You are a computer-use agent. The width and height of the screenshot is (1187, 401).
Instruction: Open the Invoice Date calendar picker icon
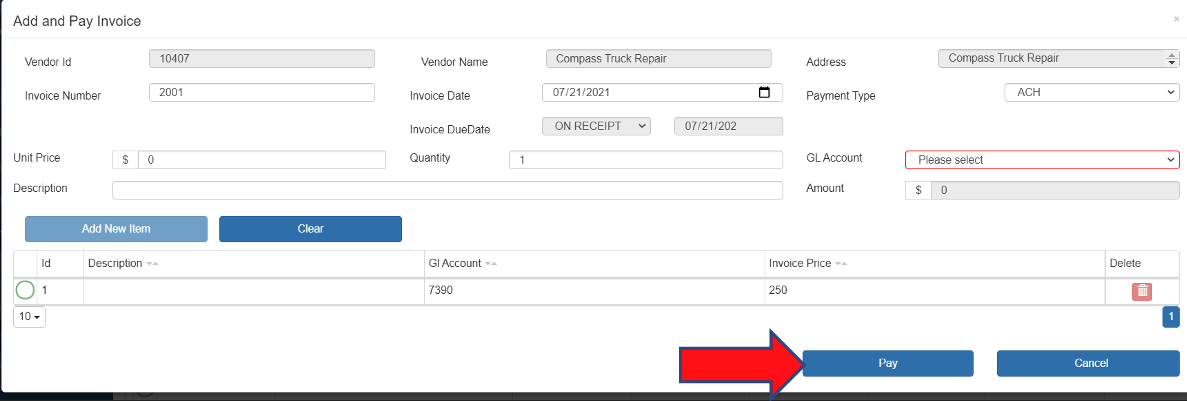tap(764, 92)
